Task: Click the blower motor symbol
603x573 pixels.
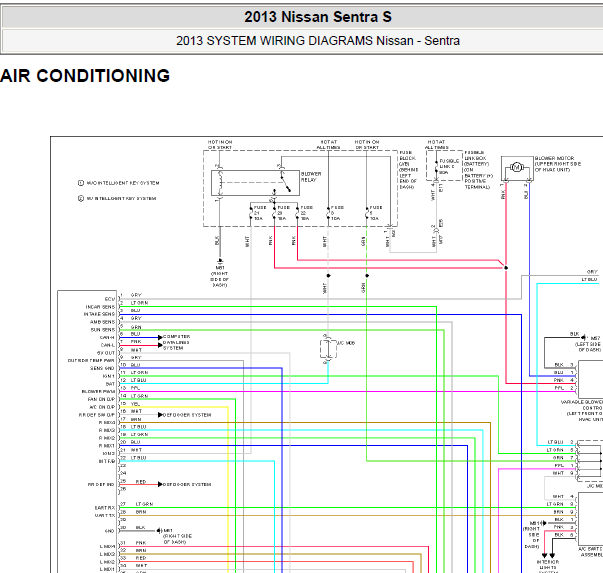Action: point(516,167)
